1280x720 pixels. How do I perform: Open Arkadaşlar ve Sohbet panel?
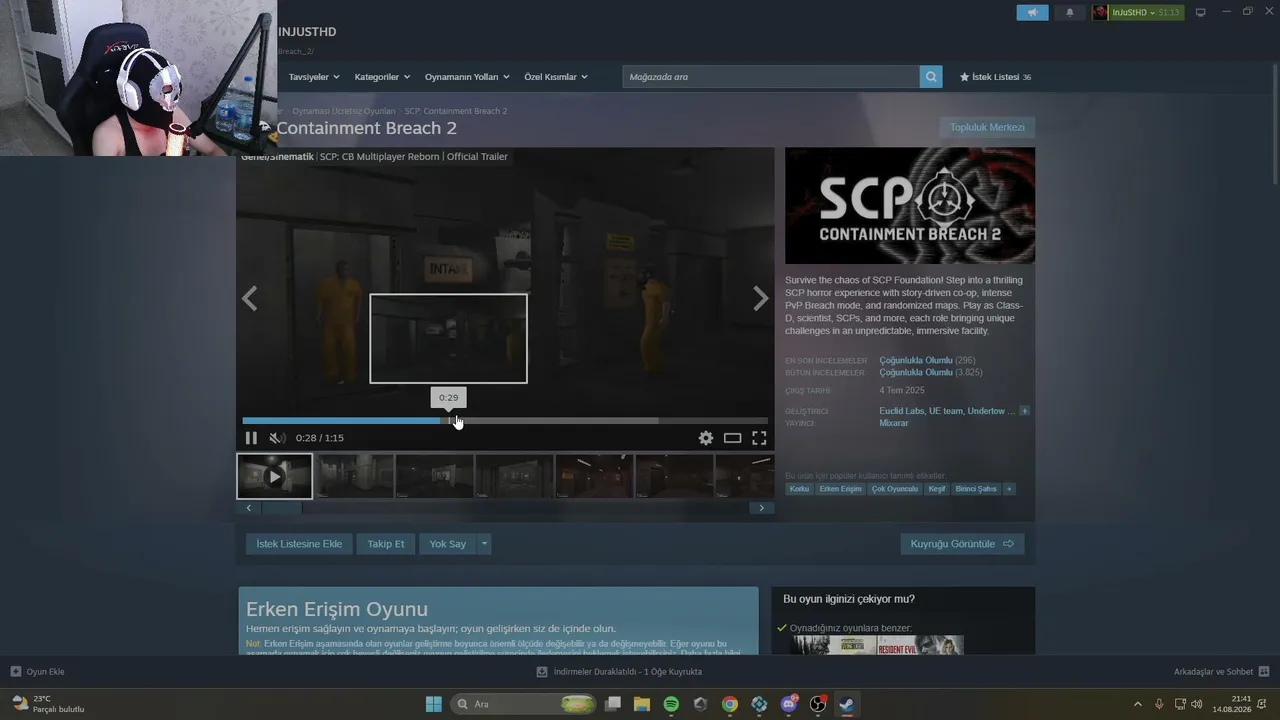point(1221,672)
